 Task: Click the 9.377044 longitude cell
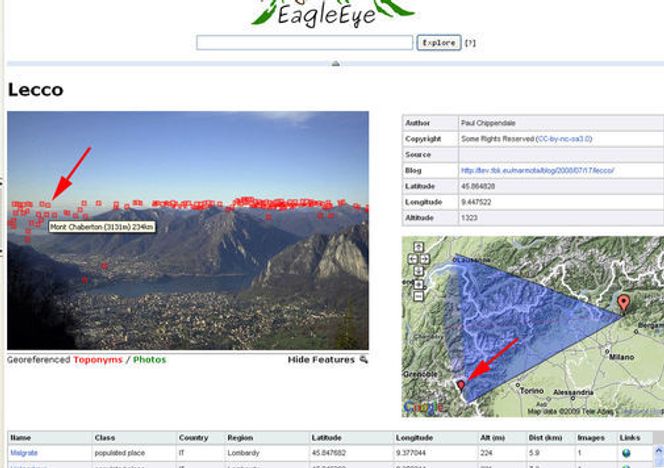click(411, 453)
